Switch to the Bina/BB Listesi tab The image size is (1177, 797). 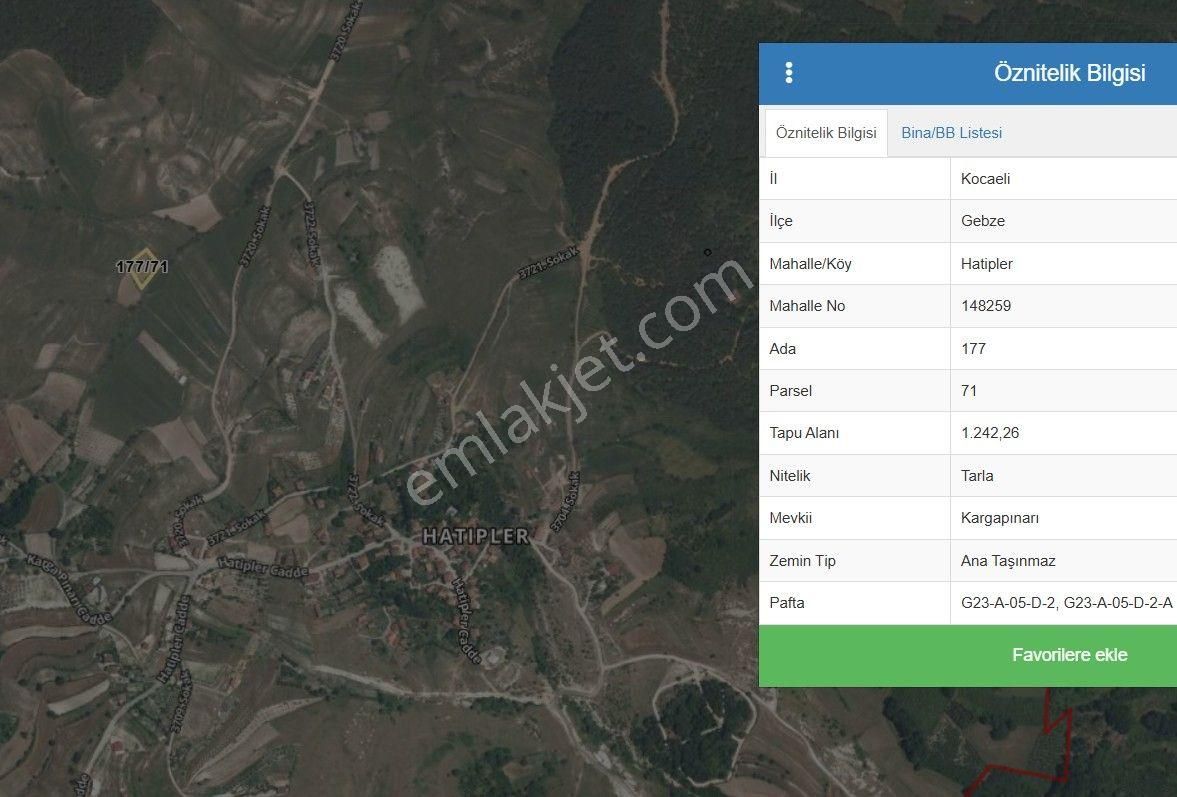tap(951, 133)
